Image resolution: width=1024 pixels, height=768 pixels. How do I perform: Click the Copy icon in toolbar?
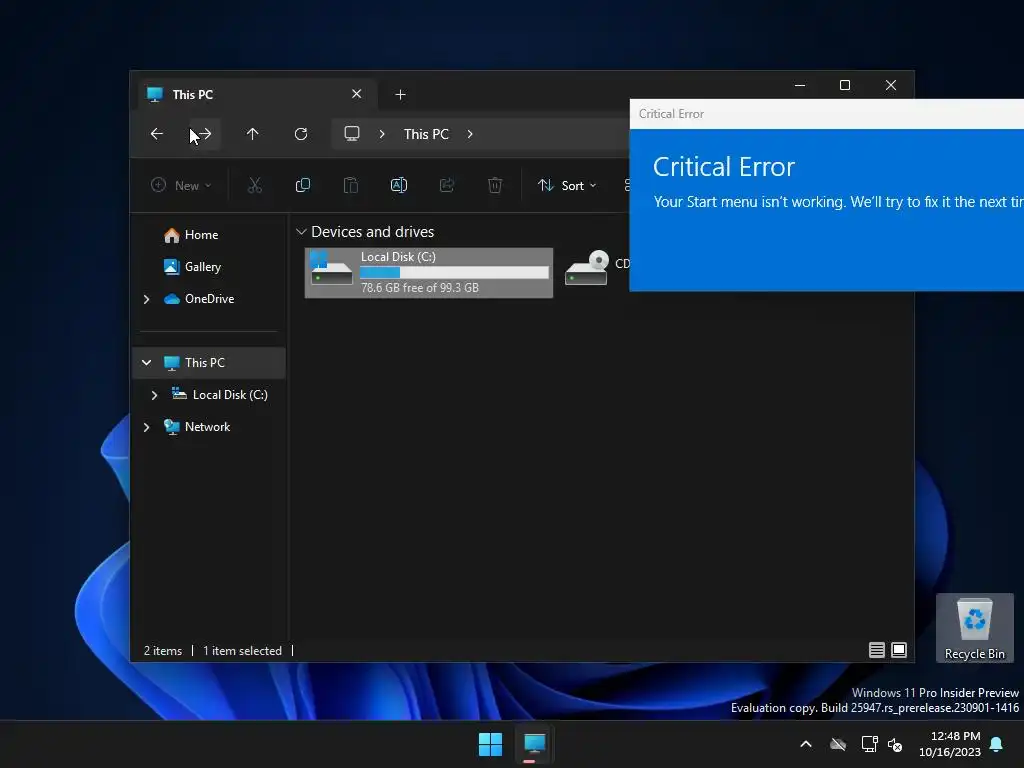(x=303, y=185)
